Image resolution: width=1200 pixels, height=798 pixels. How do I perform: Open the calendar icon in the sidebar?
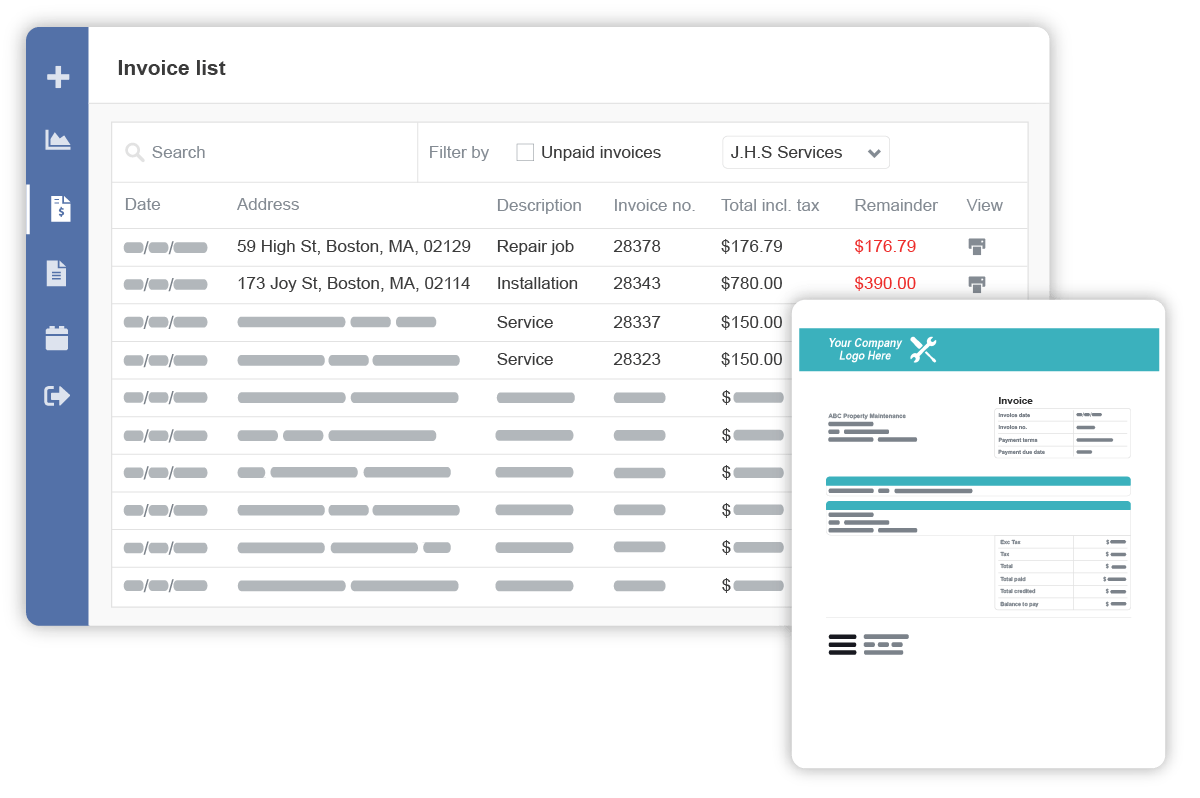click(57, 337)
